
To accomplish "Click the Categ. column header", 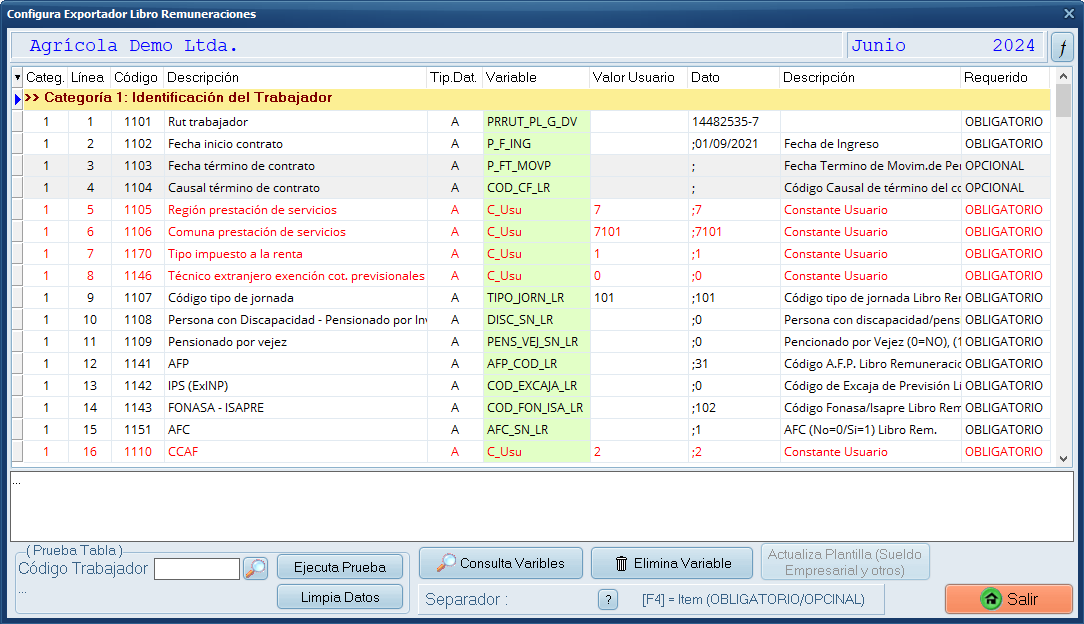I will [x=45, y=77].
